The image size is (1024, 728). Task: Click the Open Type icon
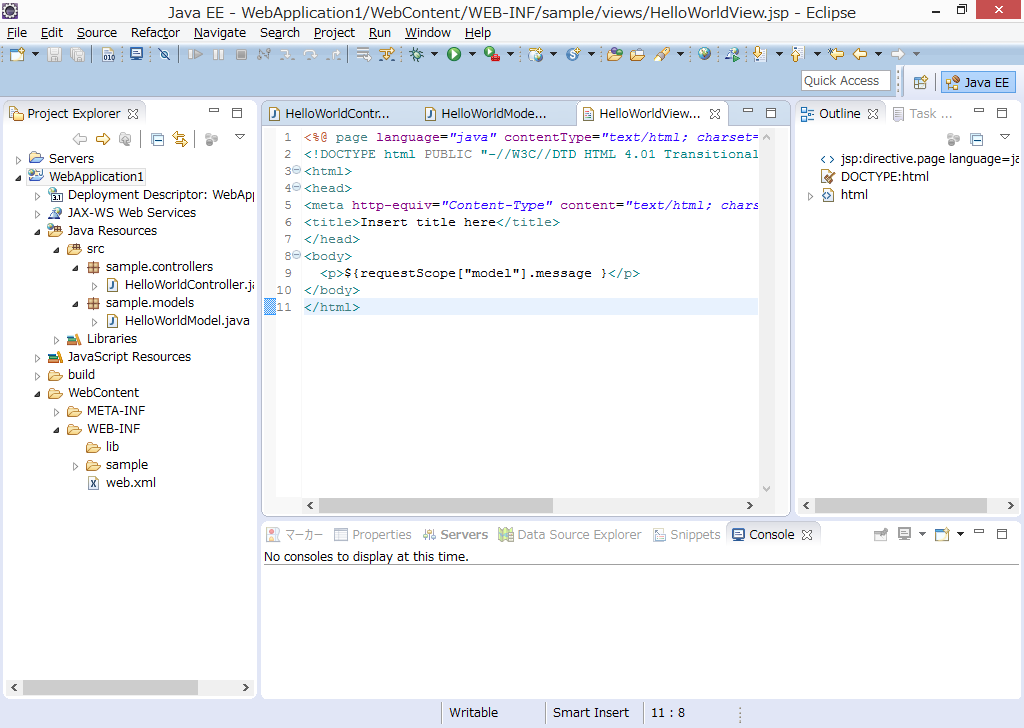point(615,54)
